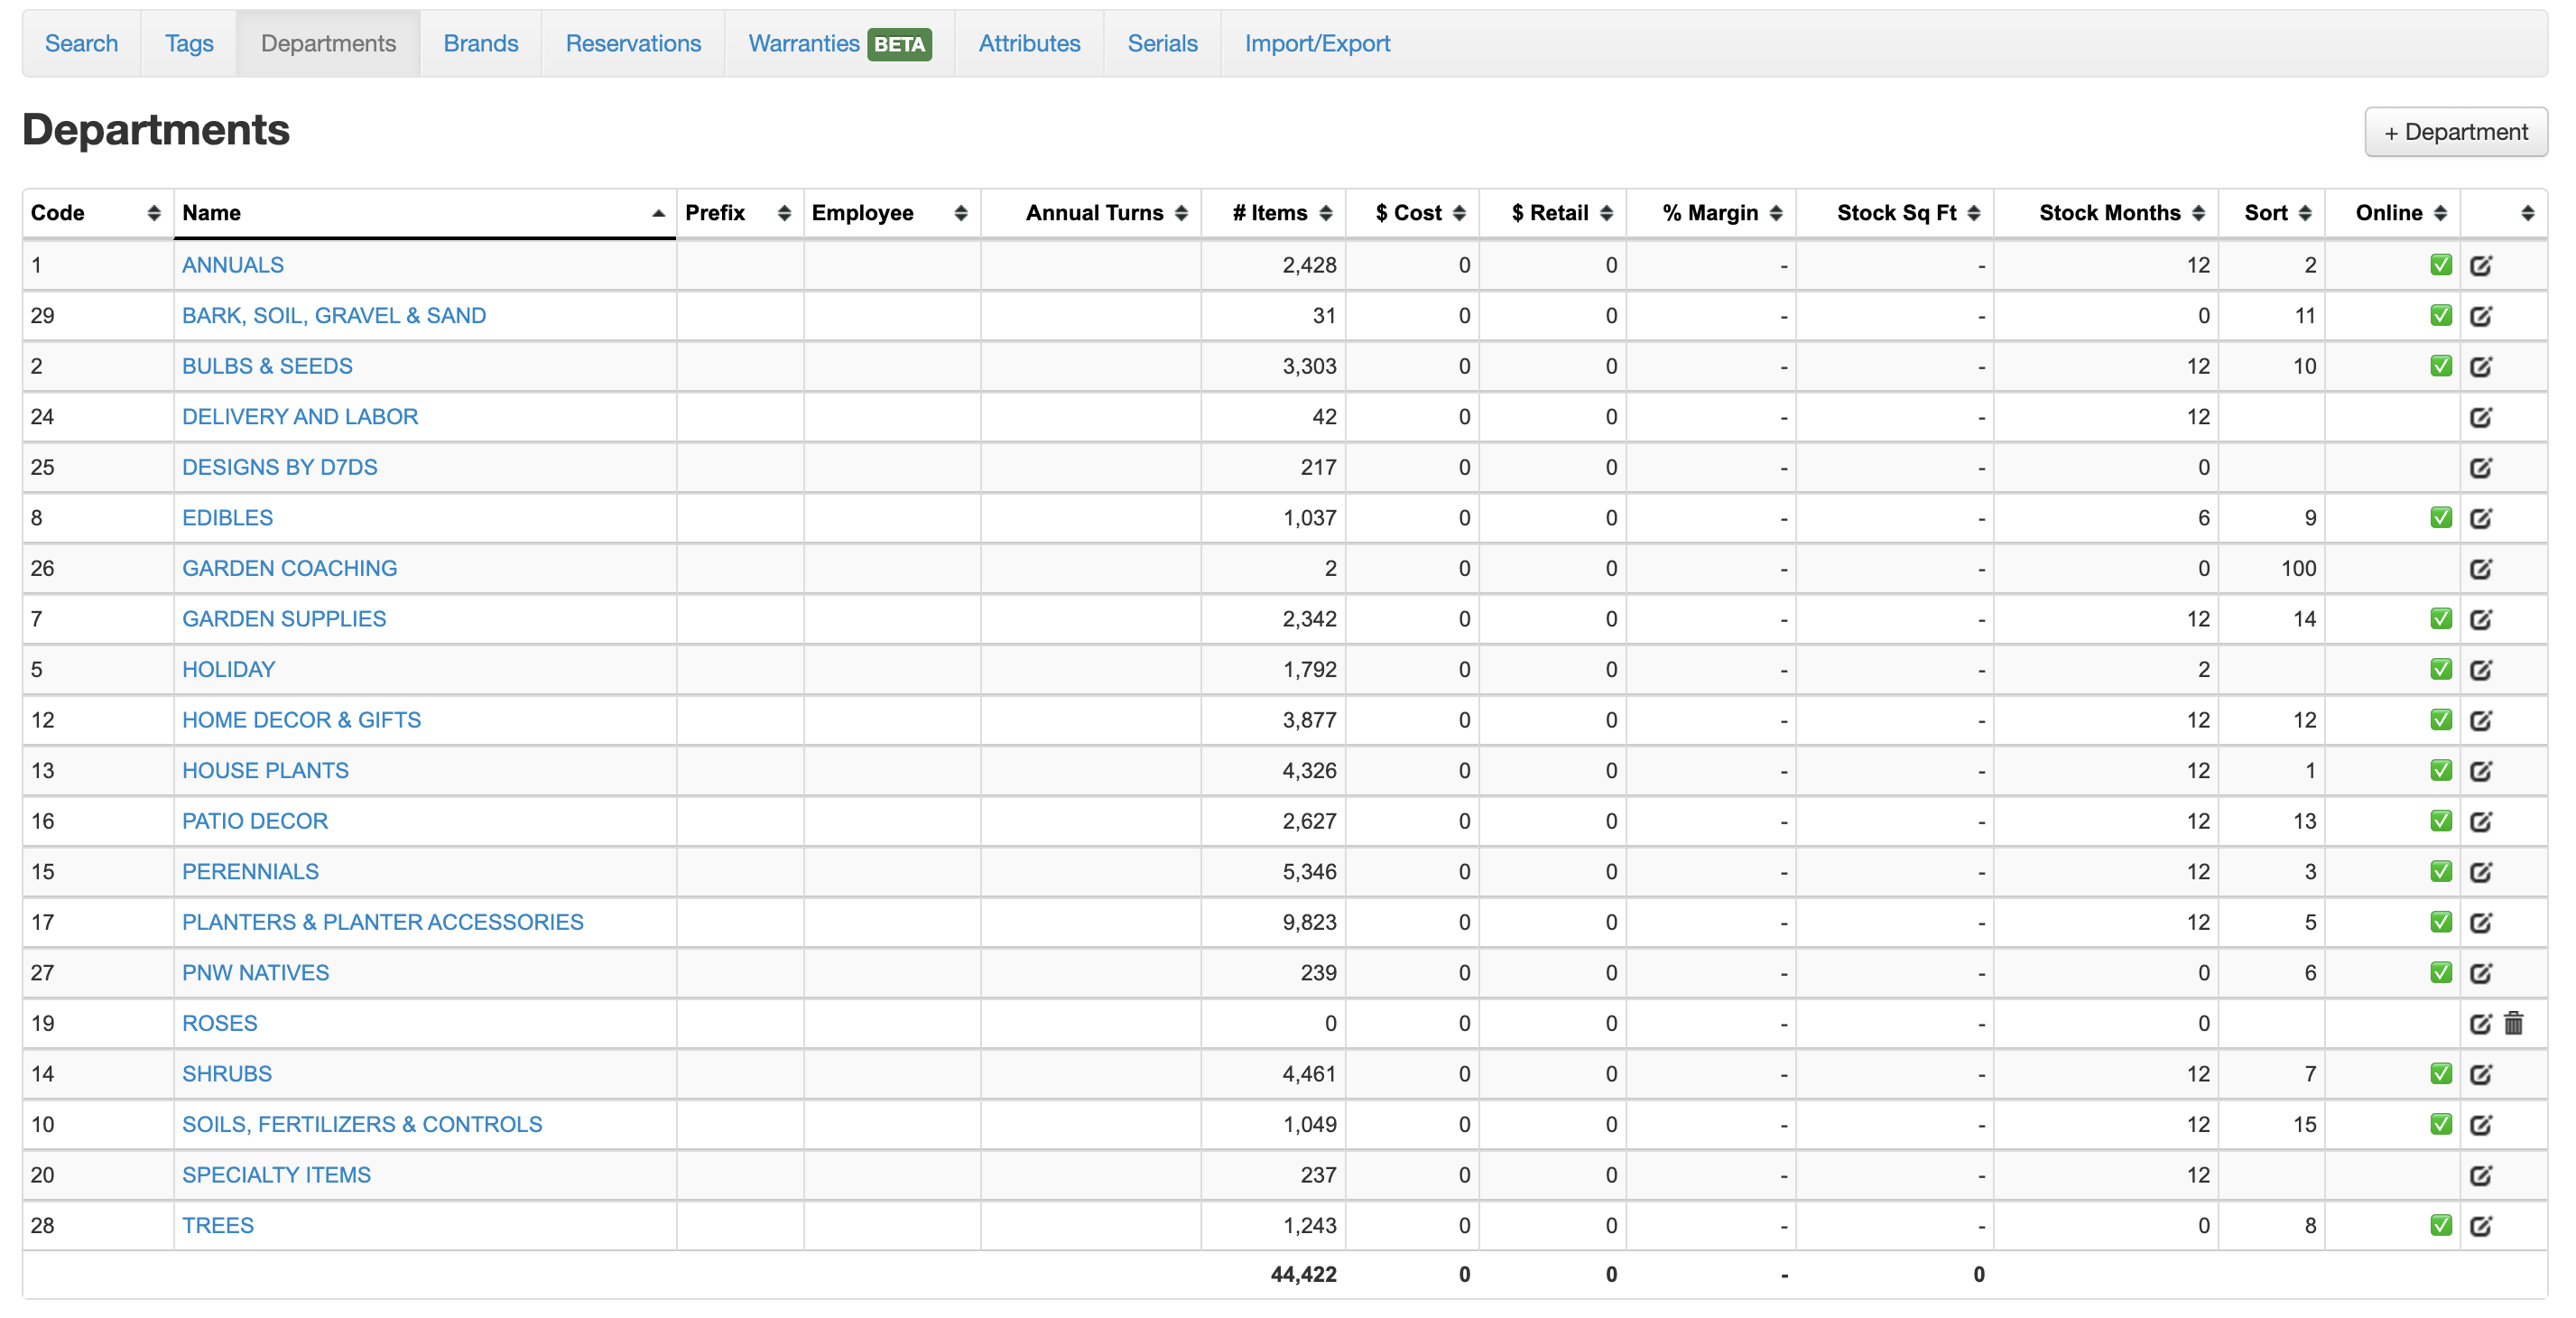2576x1318 pixels.
Task: Click the edit icon for TREES row
Action: click(2480, 1226)
